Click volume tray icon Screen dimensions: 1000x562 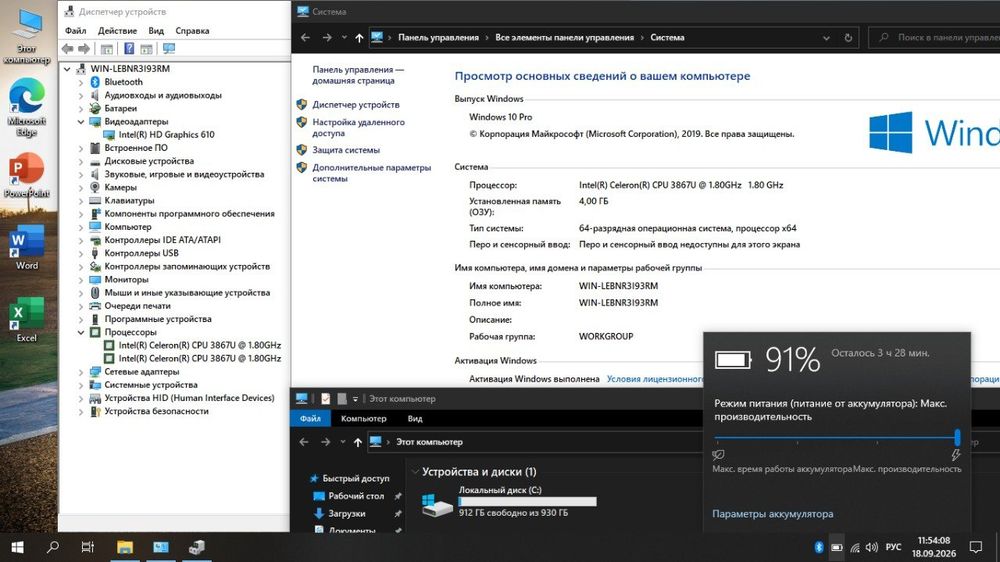(872, 547)
